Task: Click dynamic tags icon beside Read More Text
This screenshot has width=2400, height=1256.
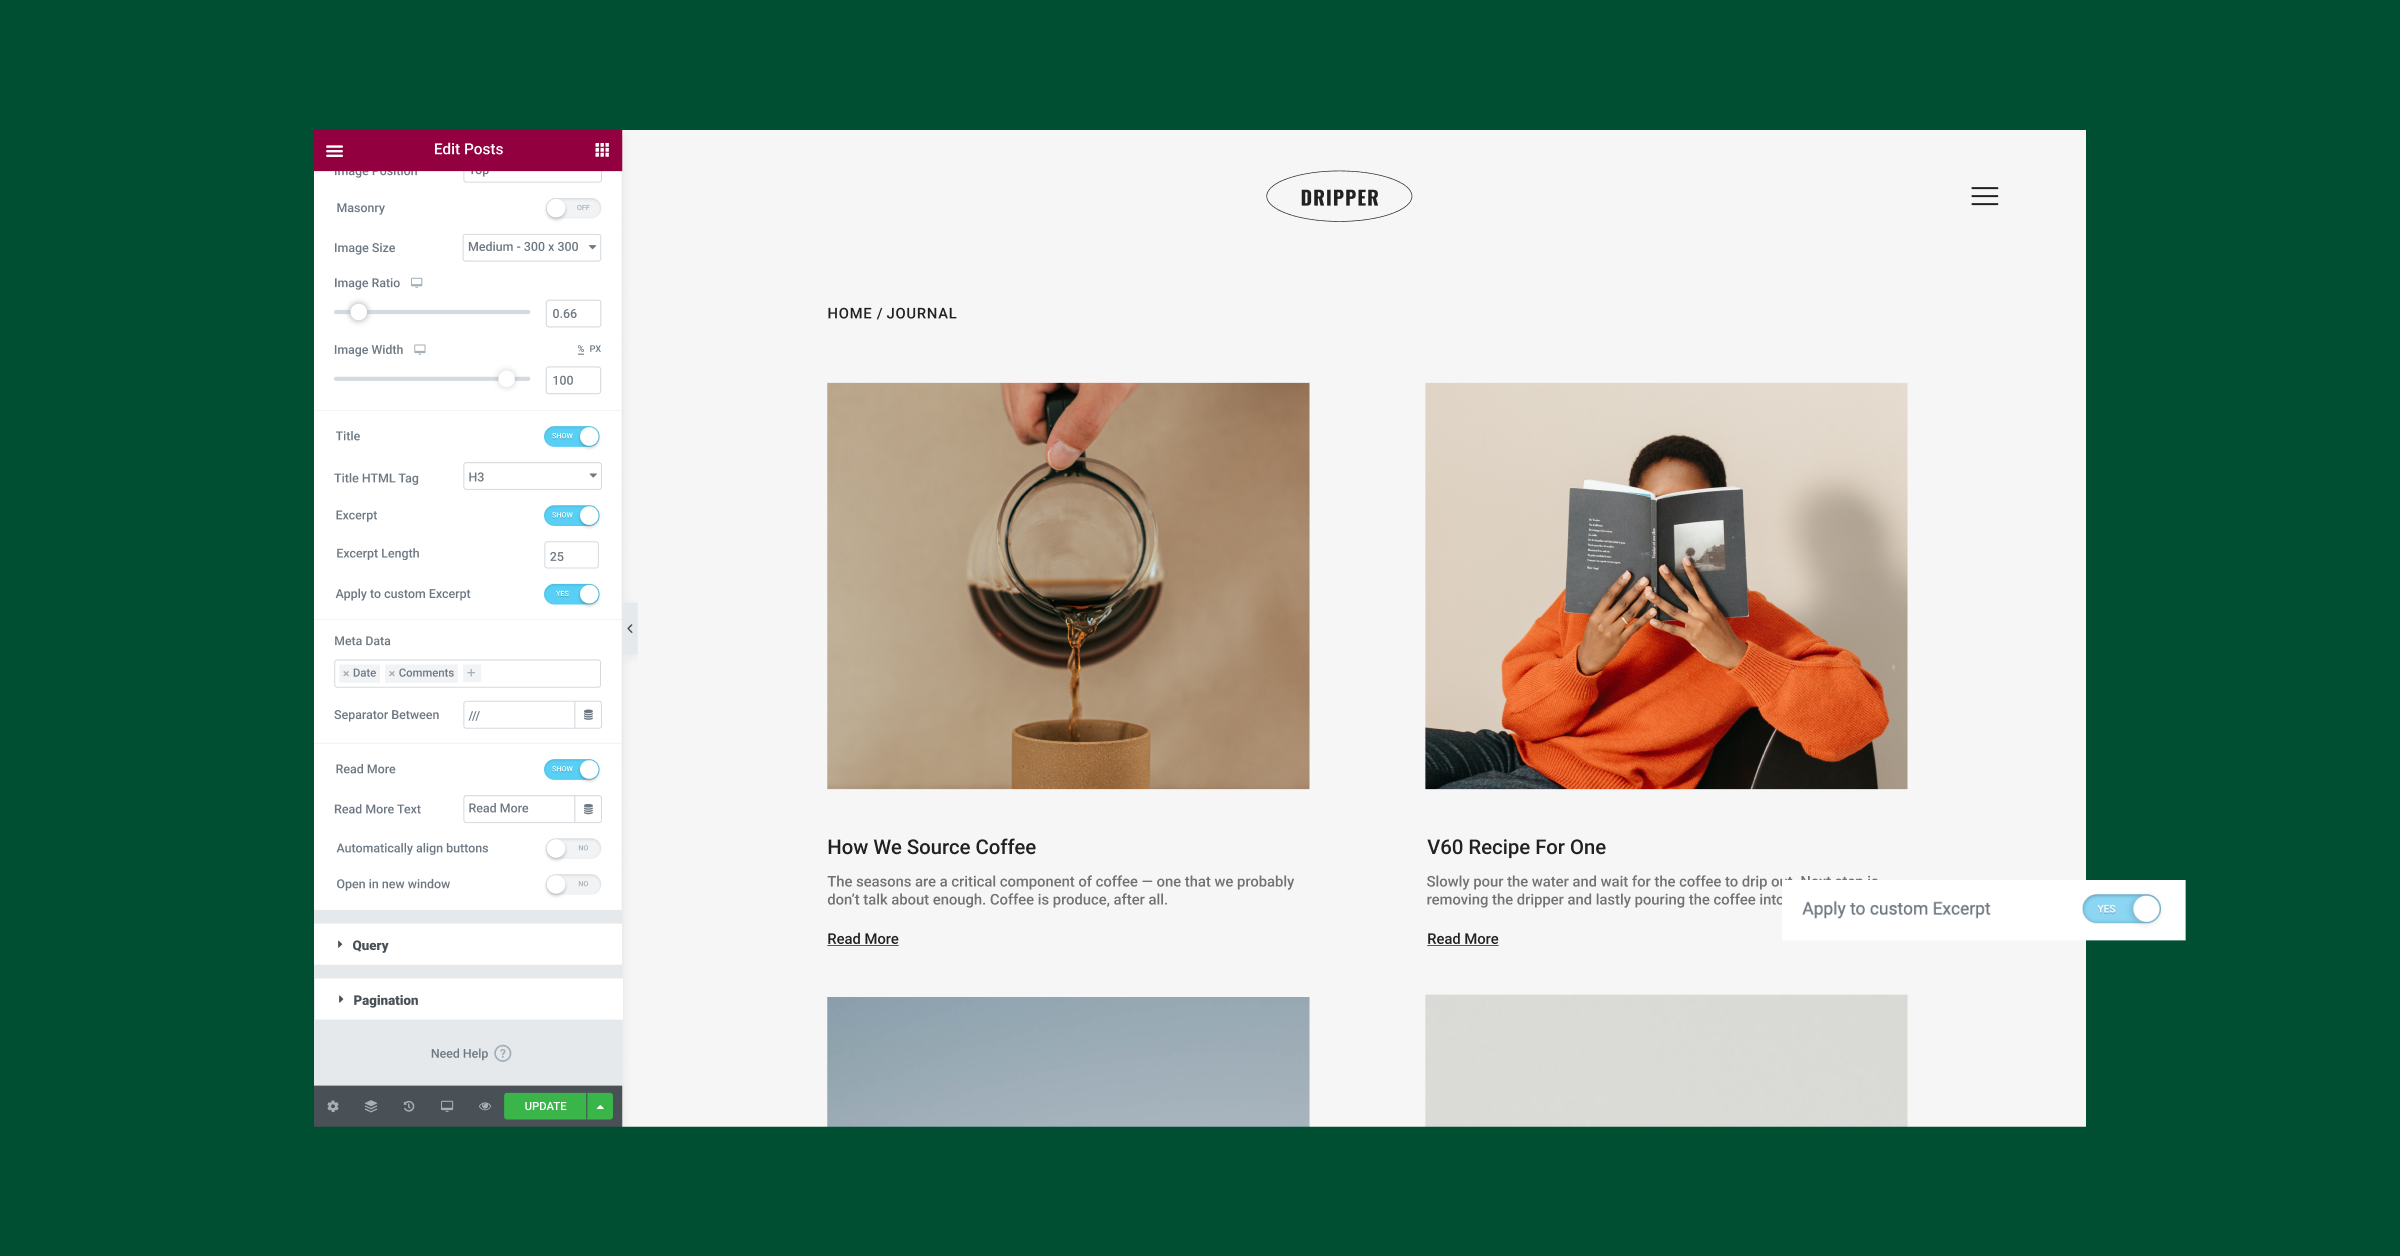Action: [588, 809]
